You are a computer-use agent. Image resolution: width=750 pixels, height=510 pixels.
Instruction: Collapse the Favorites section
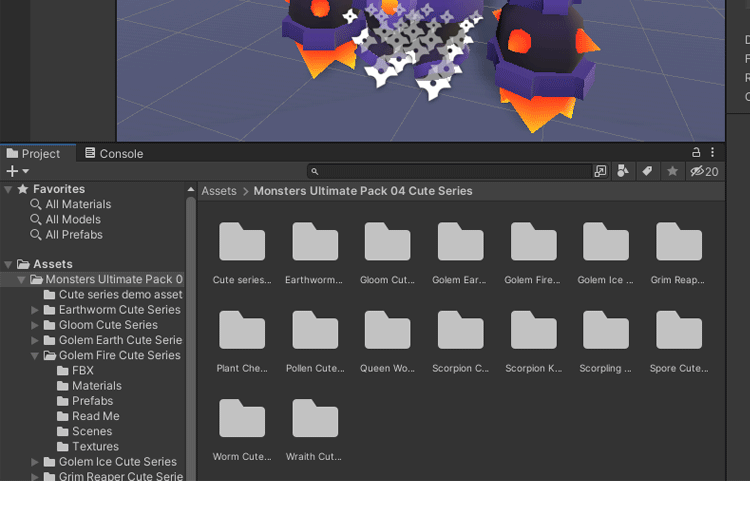(8, 189)
